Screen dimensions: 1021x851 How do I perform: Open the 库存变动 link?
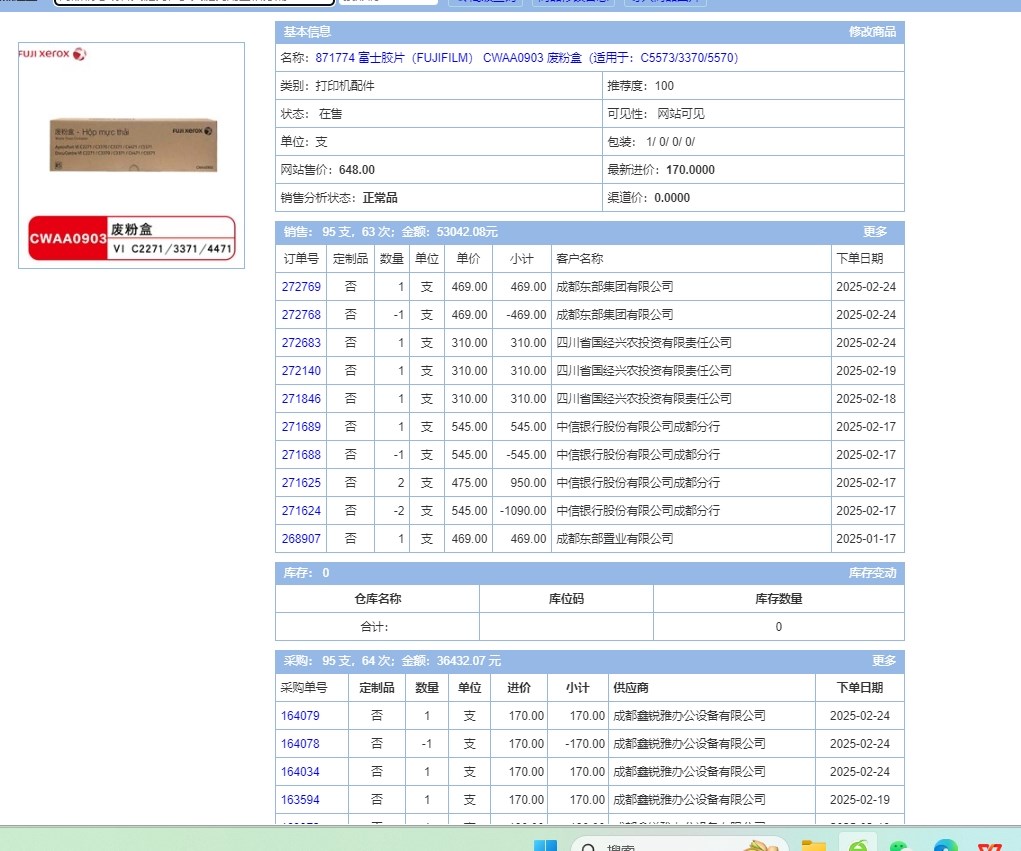tap(872, 573)
